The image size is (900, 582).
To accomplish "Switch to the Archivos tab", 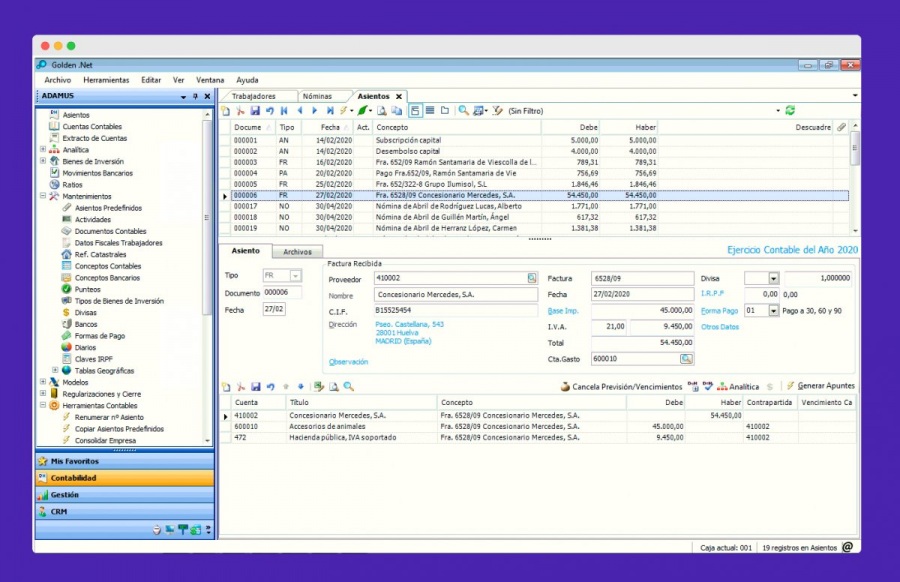I will 297,252.
